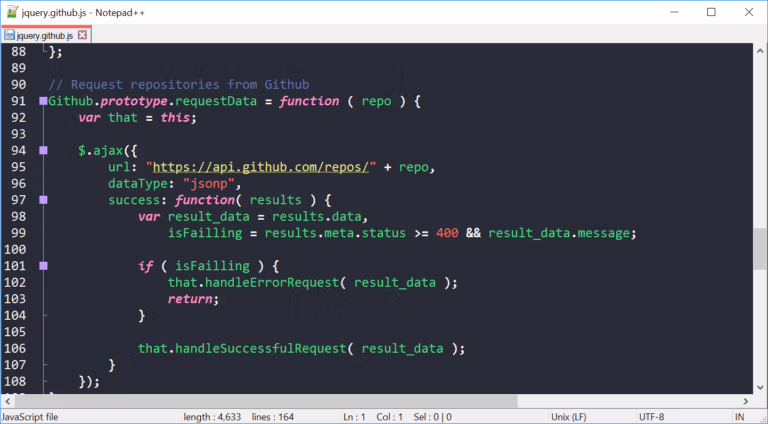The height and width of the screenshot is (424, 768).
Task: Collapse the fold marker on line 91
Action: tap(43, 101)
